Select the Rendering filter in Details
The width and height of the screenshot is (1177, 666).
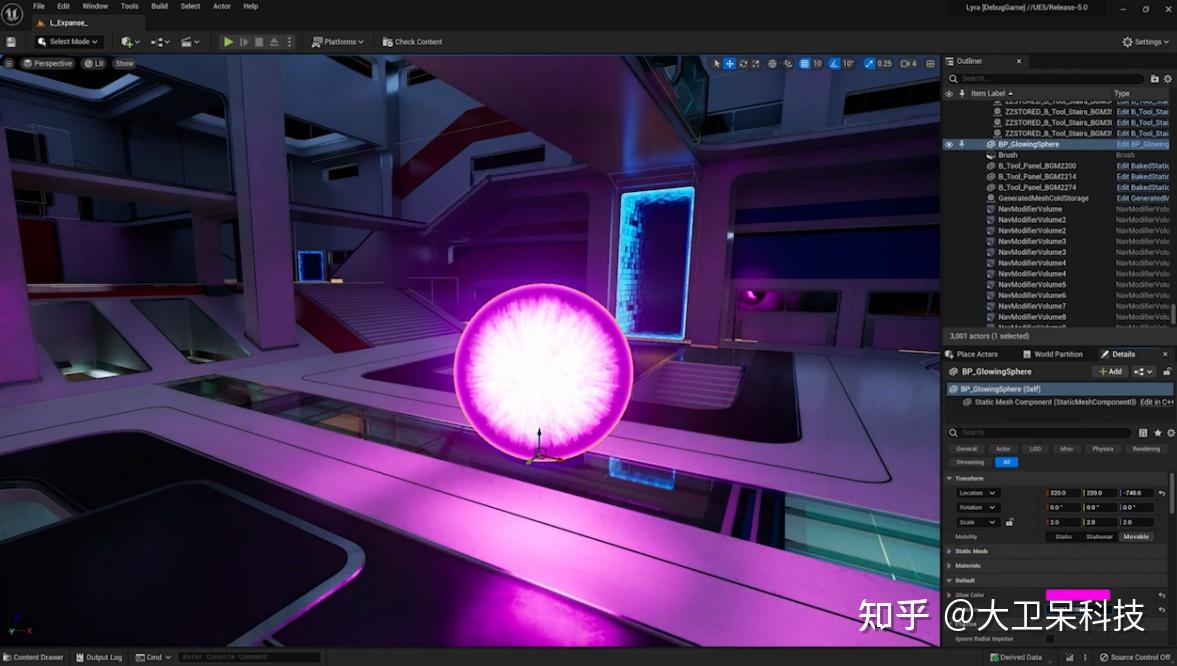(x=1145, y=449)
